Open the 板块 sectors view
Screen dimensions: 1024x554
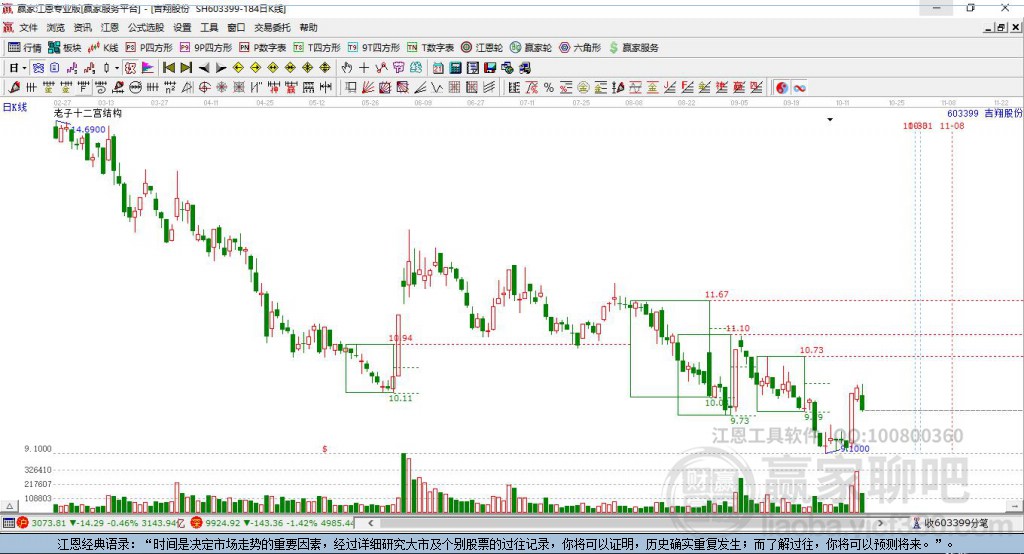pos(64,48)
